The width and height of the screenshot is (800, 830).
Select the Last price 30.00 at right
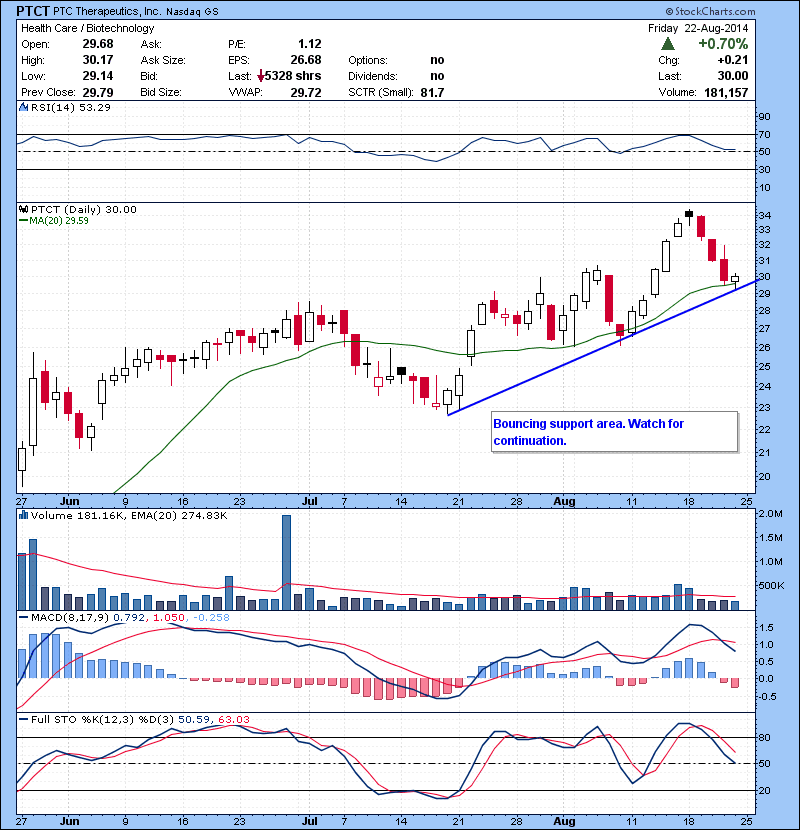733,76
